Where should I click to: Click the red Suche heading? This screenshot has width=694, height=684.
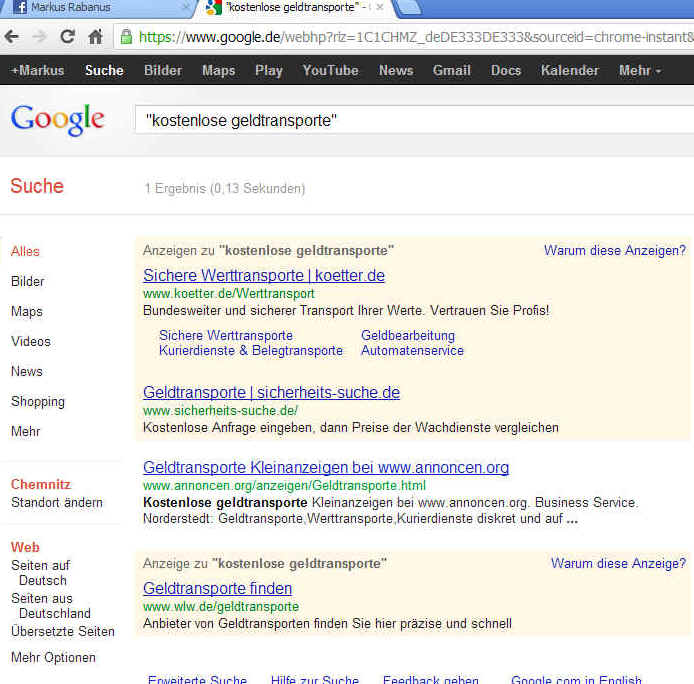tap(37, 186)
